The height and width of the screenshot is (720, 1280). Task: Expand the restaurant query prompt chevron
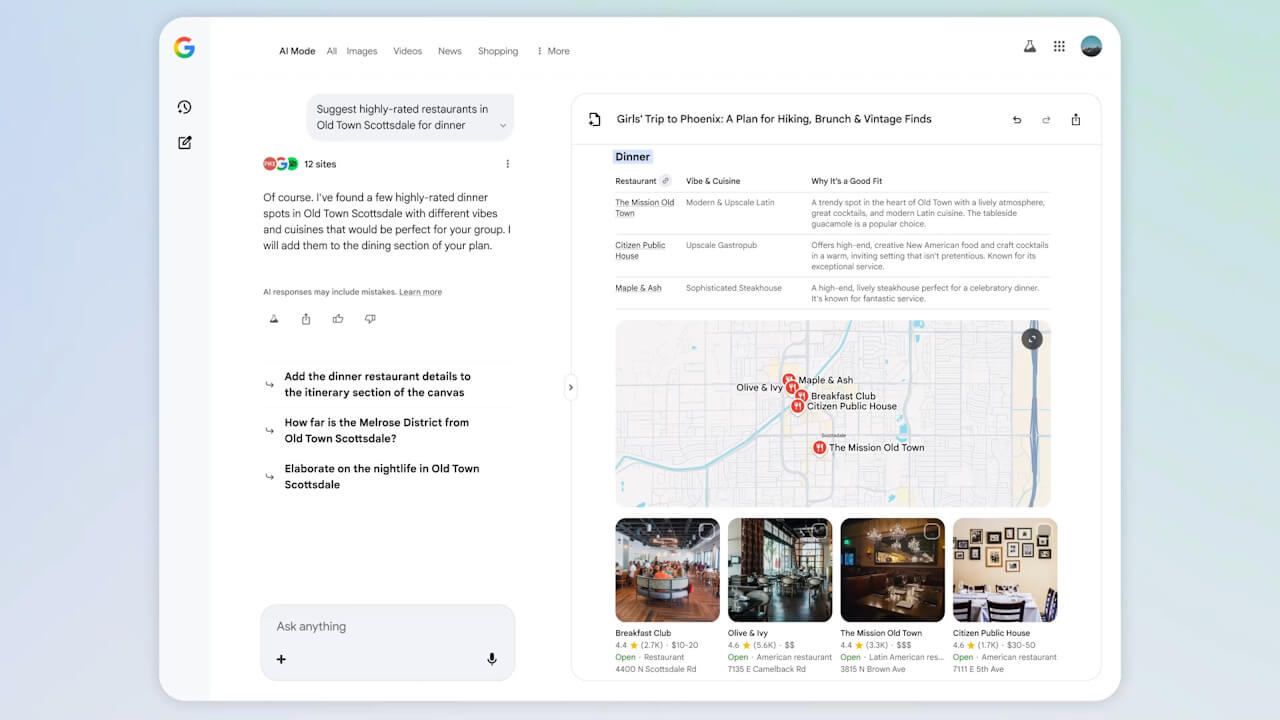coord(502,126)
